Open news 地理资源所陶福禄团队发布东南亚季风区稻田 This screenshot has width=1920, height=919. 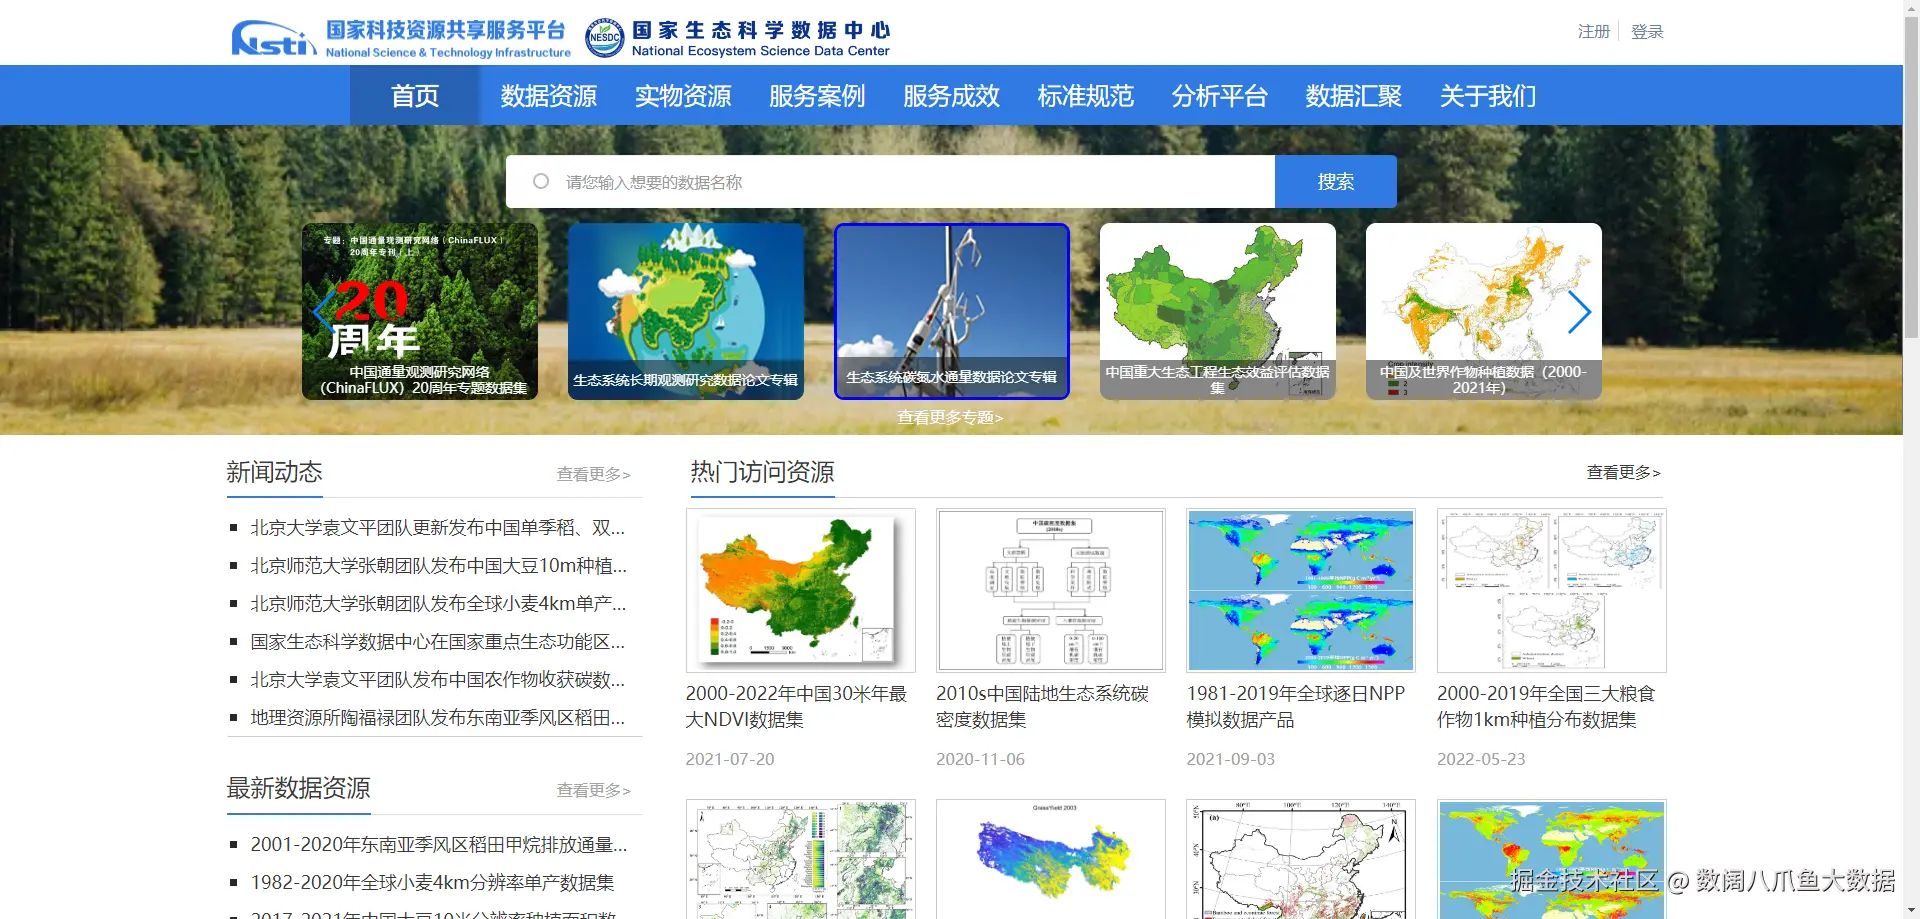pos(438,718)
